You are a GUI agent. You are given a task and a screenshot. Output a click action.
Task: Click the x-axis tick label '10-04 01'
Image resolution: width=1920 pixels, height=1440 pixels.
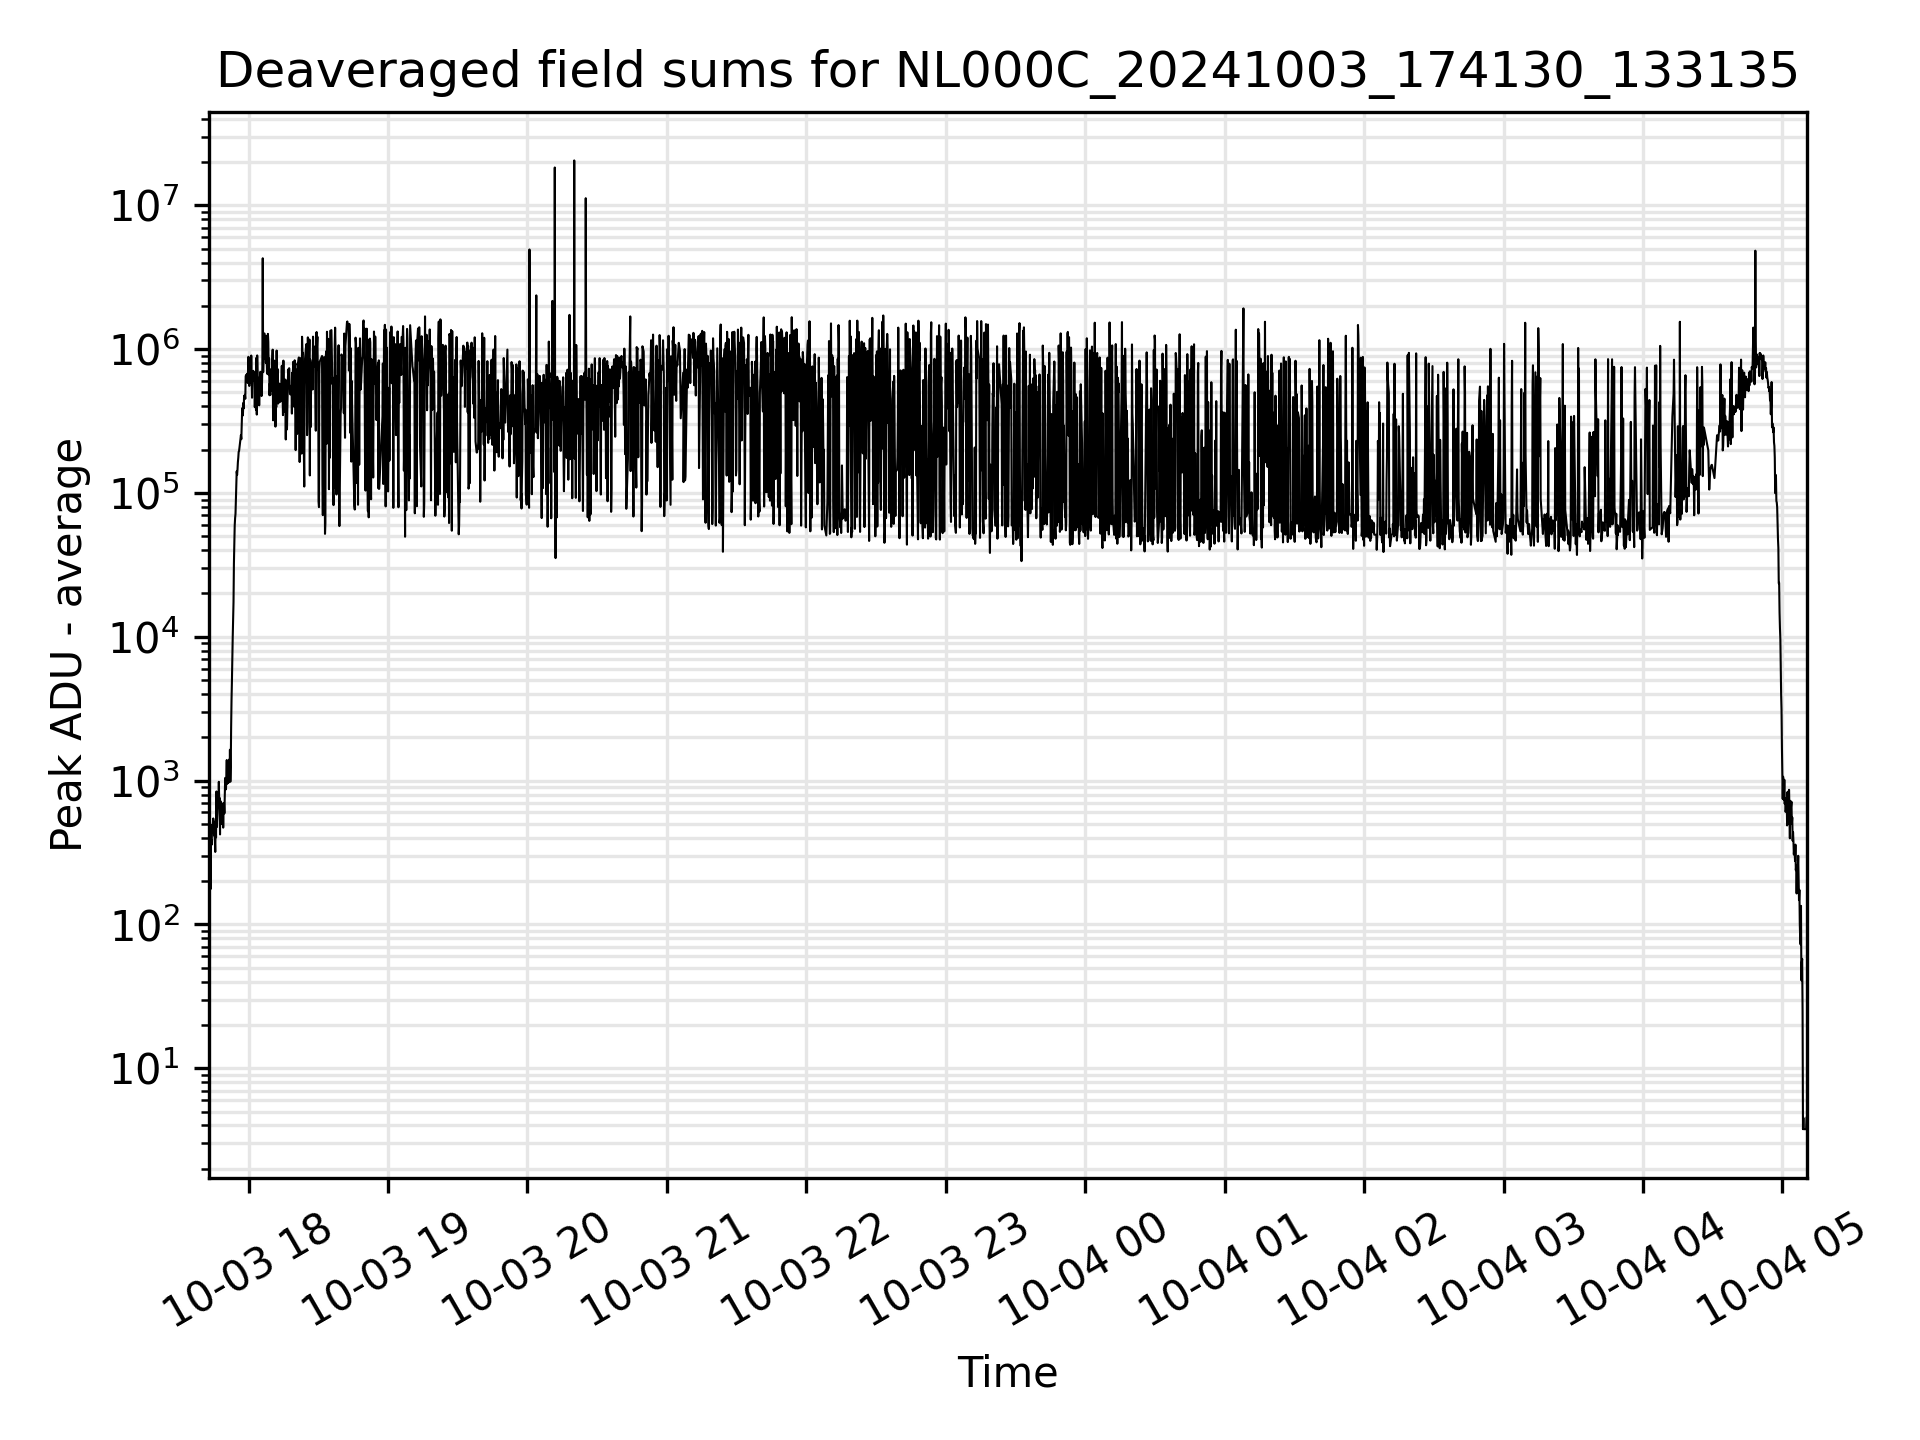(x=1224, y=1269)
